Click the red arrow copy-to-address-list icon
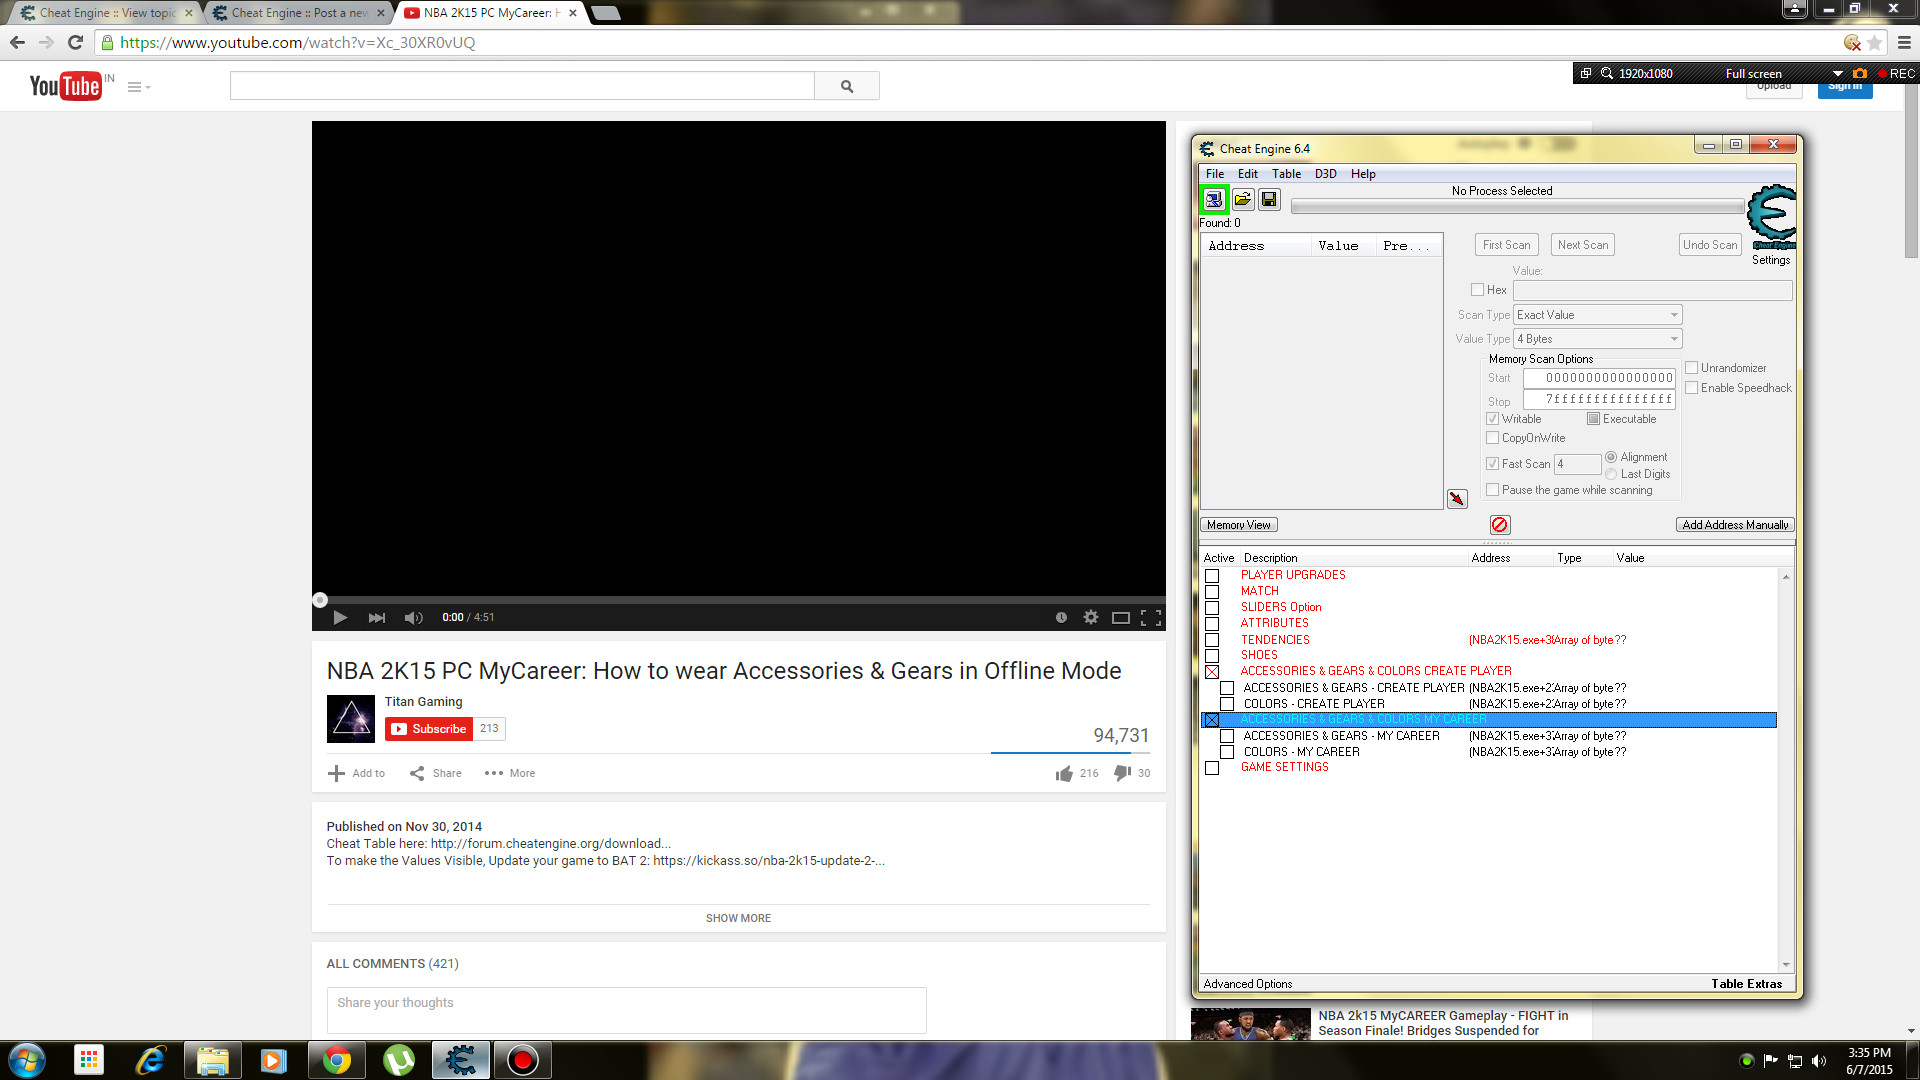This screenshot has width=1920, height=1080. pos(1457,499)
